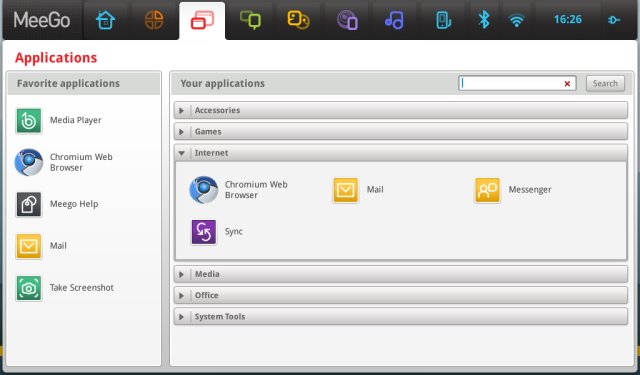This screenshot has height=375, width=640.
Task: Launch Chromium icon in Internet category
Action: pos(204,190)
